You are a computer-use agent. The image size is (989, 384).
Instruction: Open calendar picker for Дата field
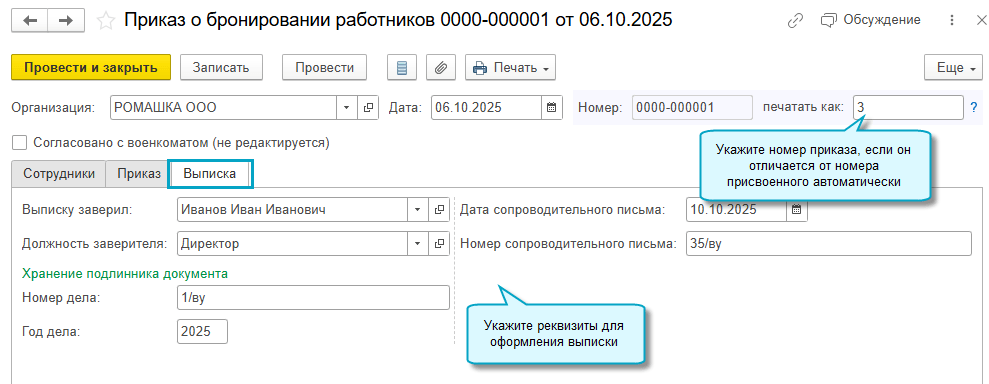(551, 107)
